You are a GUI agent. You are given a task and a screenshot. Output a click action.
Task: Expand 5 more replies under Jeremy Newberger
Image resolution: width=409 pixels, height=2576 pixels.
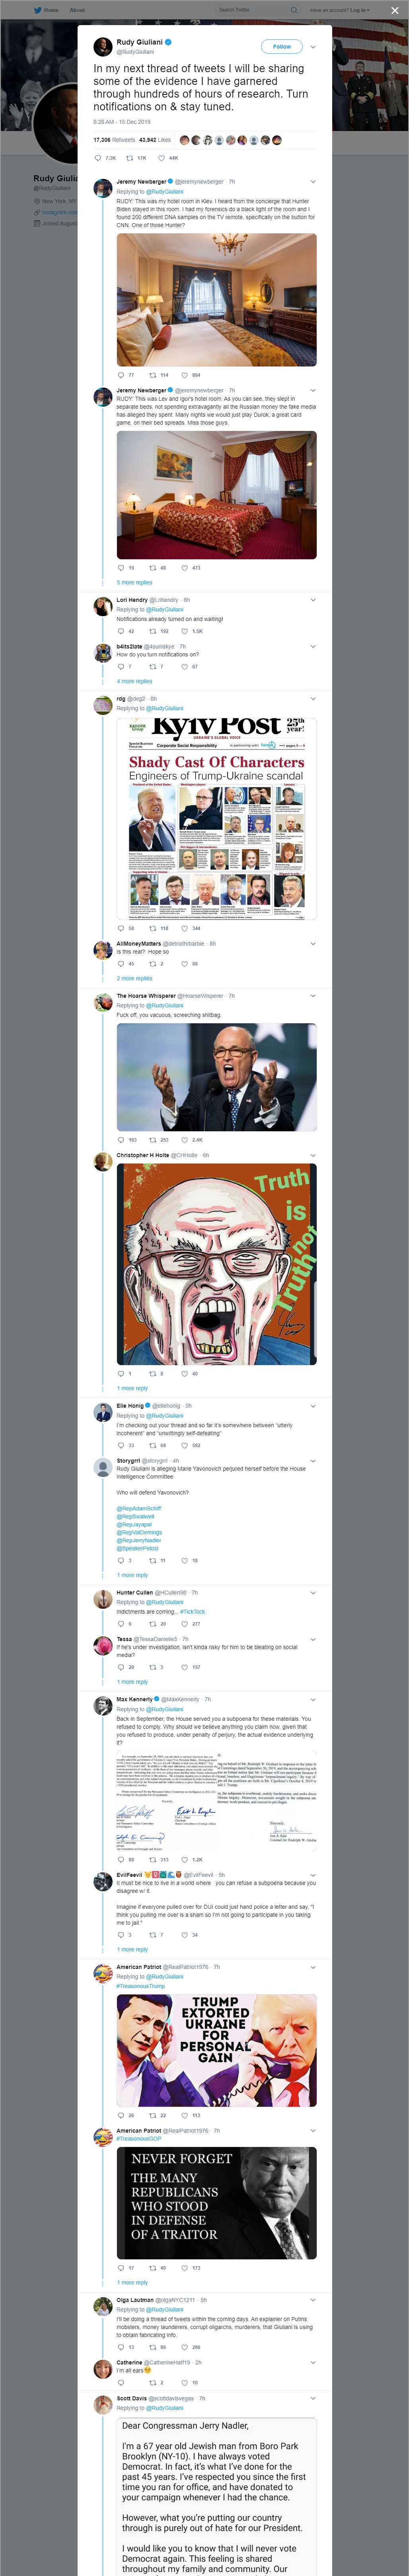[x=134, y=582]
